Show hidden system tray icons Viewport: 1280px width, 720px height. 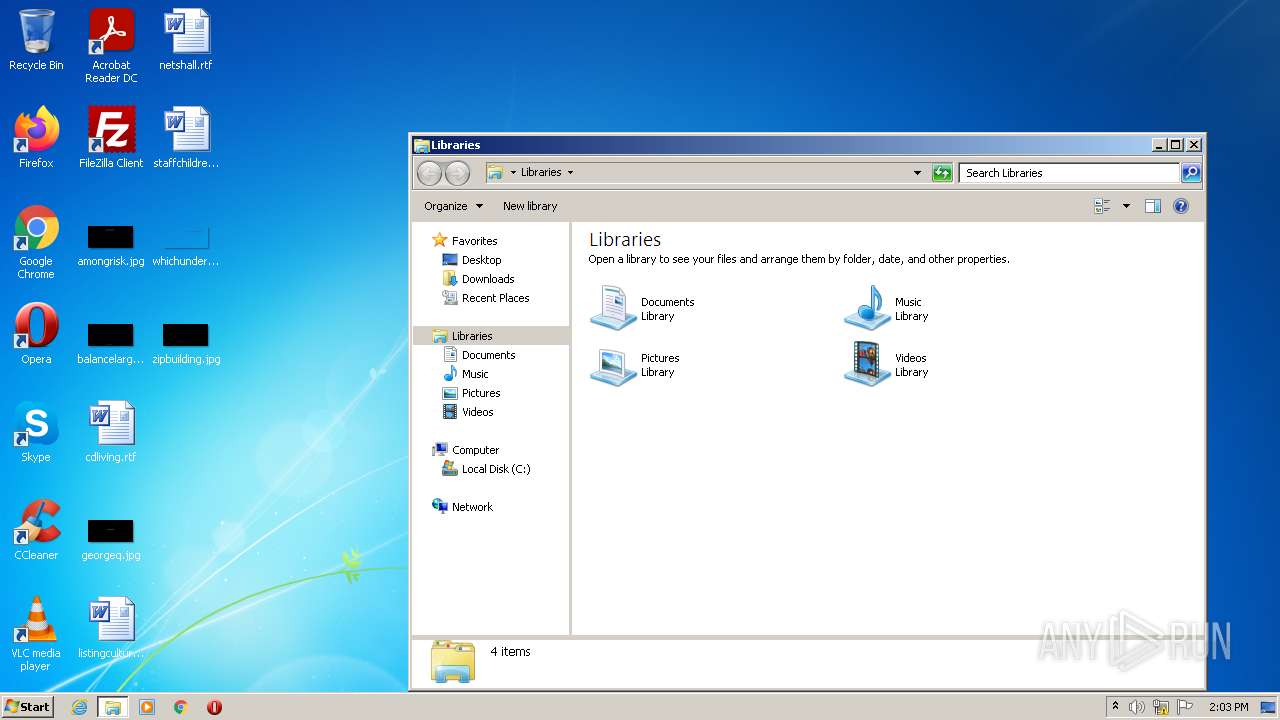(1115, 707)
